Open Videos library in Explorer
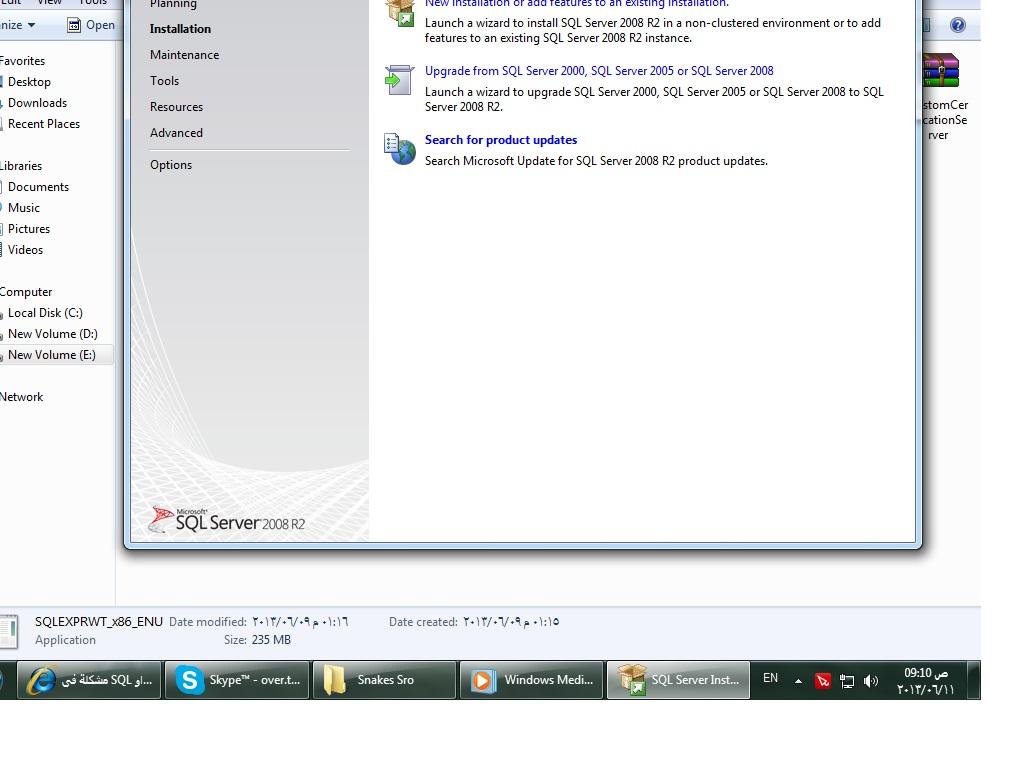The height and width of the screenshot is (768, 1024). click(x=25, y=249)
